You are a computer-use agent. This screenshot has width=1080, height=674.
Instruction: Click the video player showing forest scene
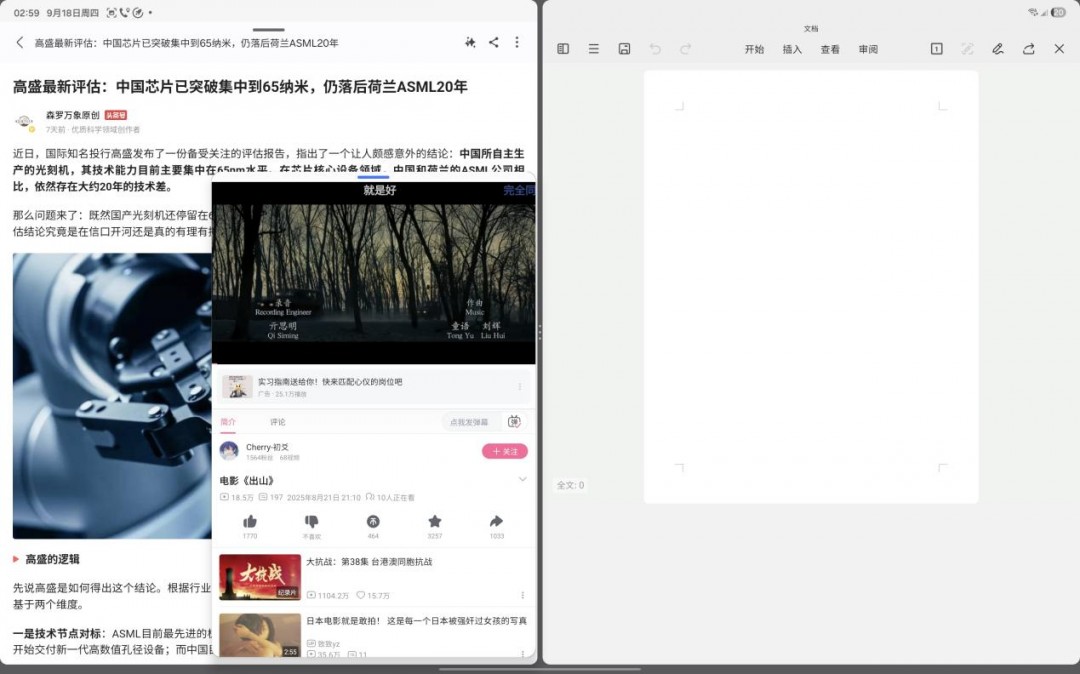click(373, 273)
